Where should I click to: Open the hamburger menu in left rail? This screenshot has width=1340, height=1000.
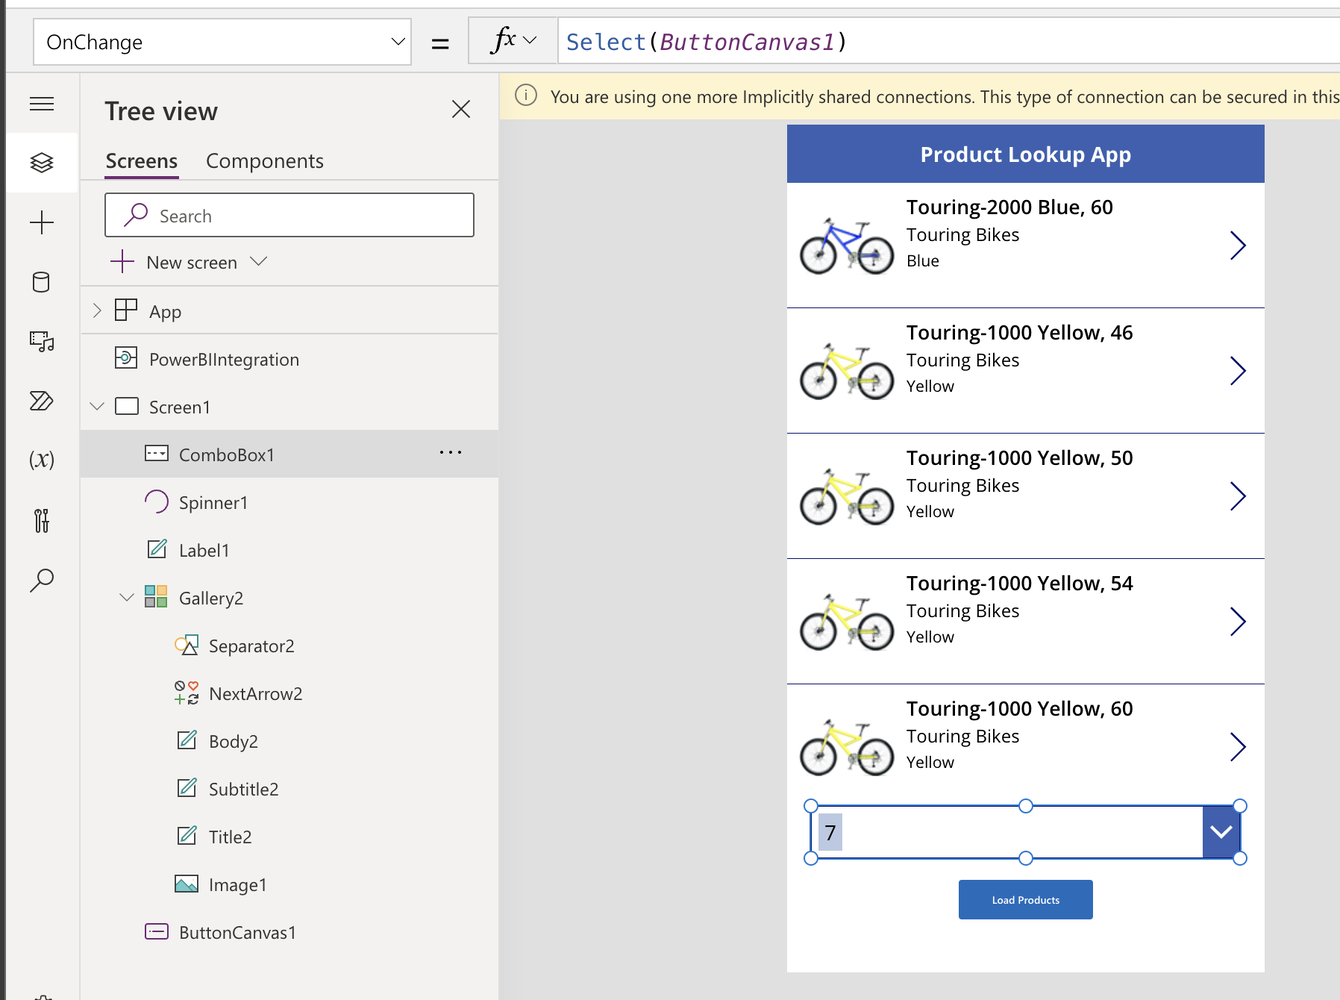tap(42, 104)
